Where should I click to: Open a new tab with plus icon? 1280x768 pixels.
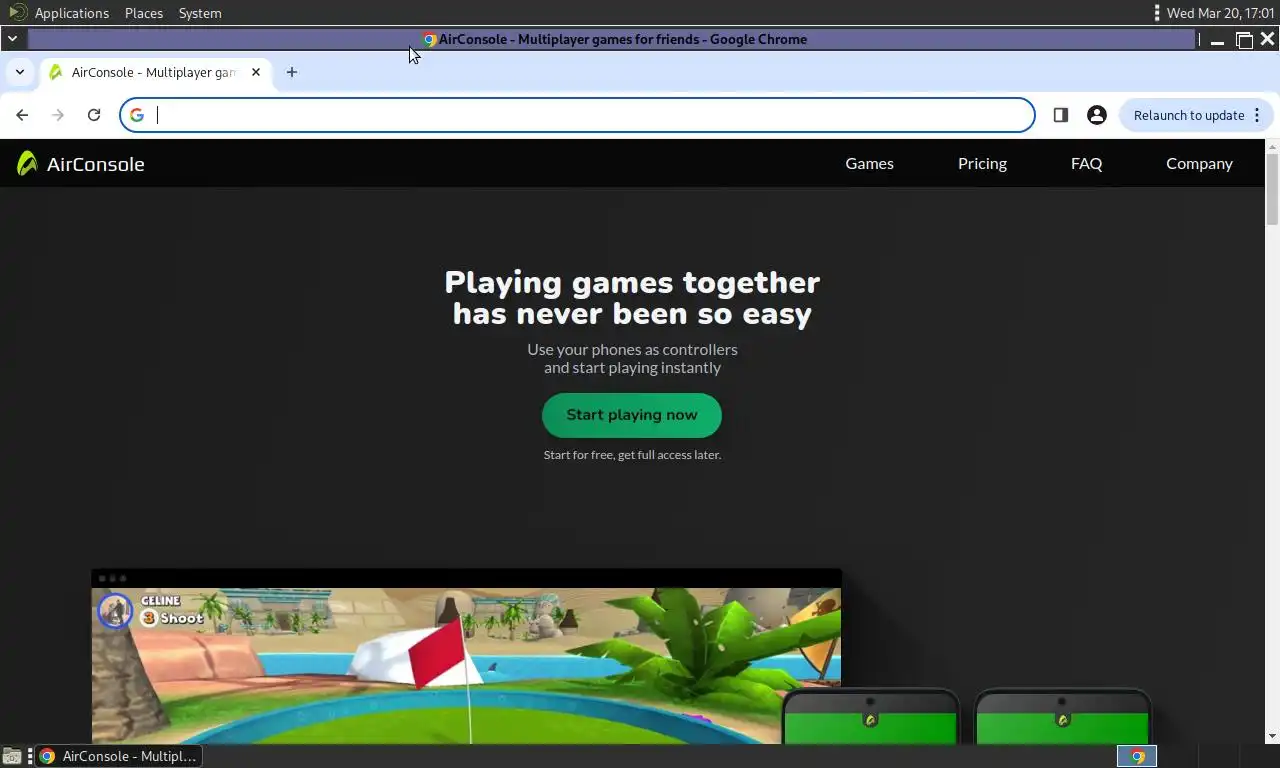pos(292,72)
